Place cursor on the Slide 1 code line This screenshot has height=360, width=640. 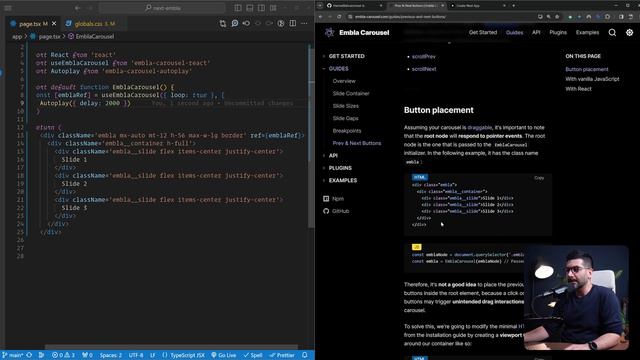(x=74, y=160)
